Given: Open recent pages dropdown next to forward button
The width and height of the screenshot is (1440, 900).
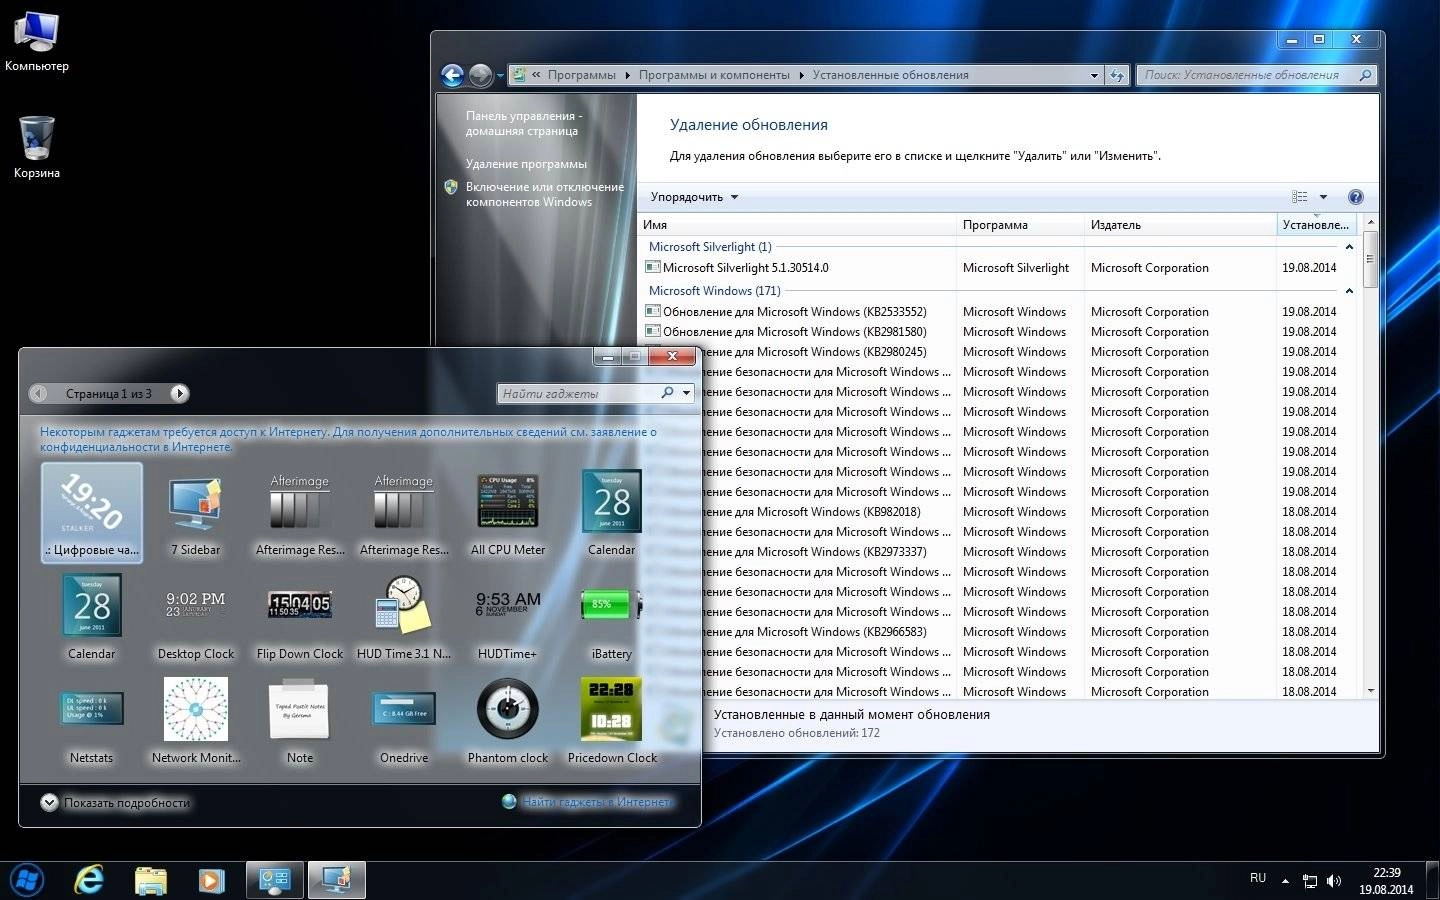Looking at the screenshot, I should pyautogui.click(x=500, y=76).
